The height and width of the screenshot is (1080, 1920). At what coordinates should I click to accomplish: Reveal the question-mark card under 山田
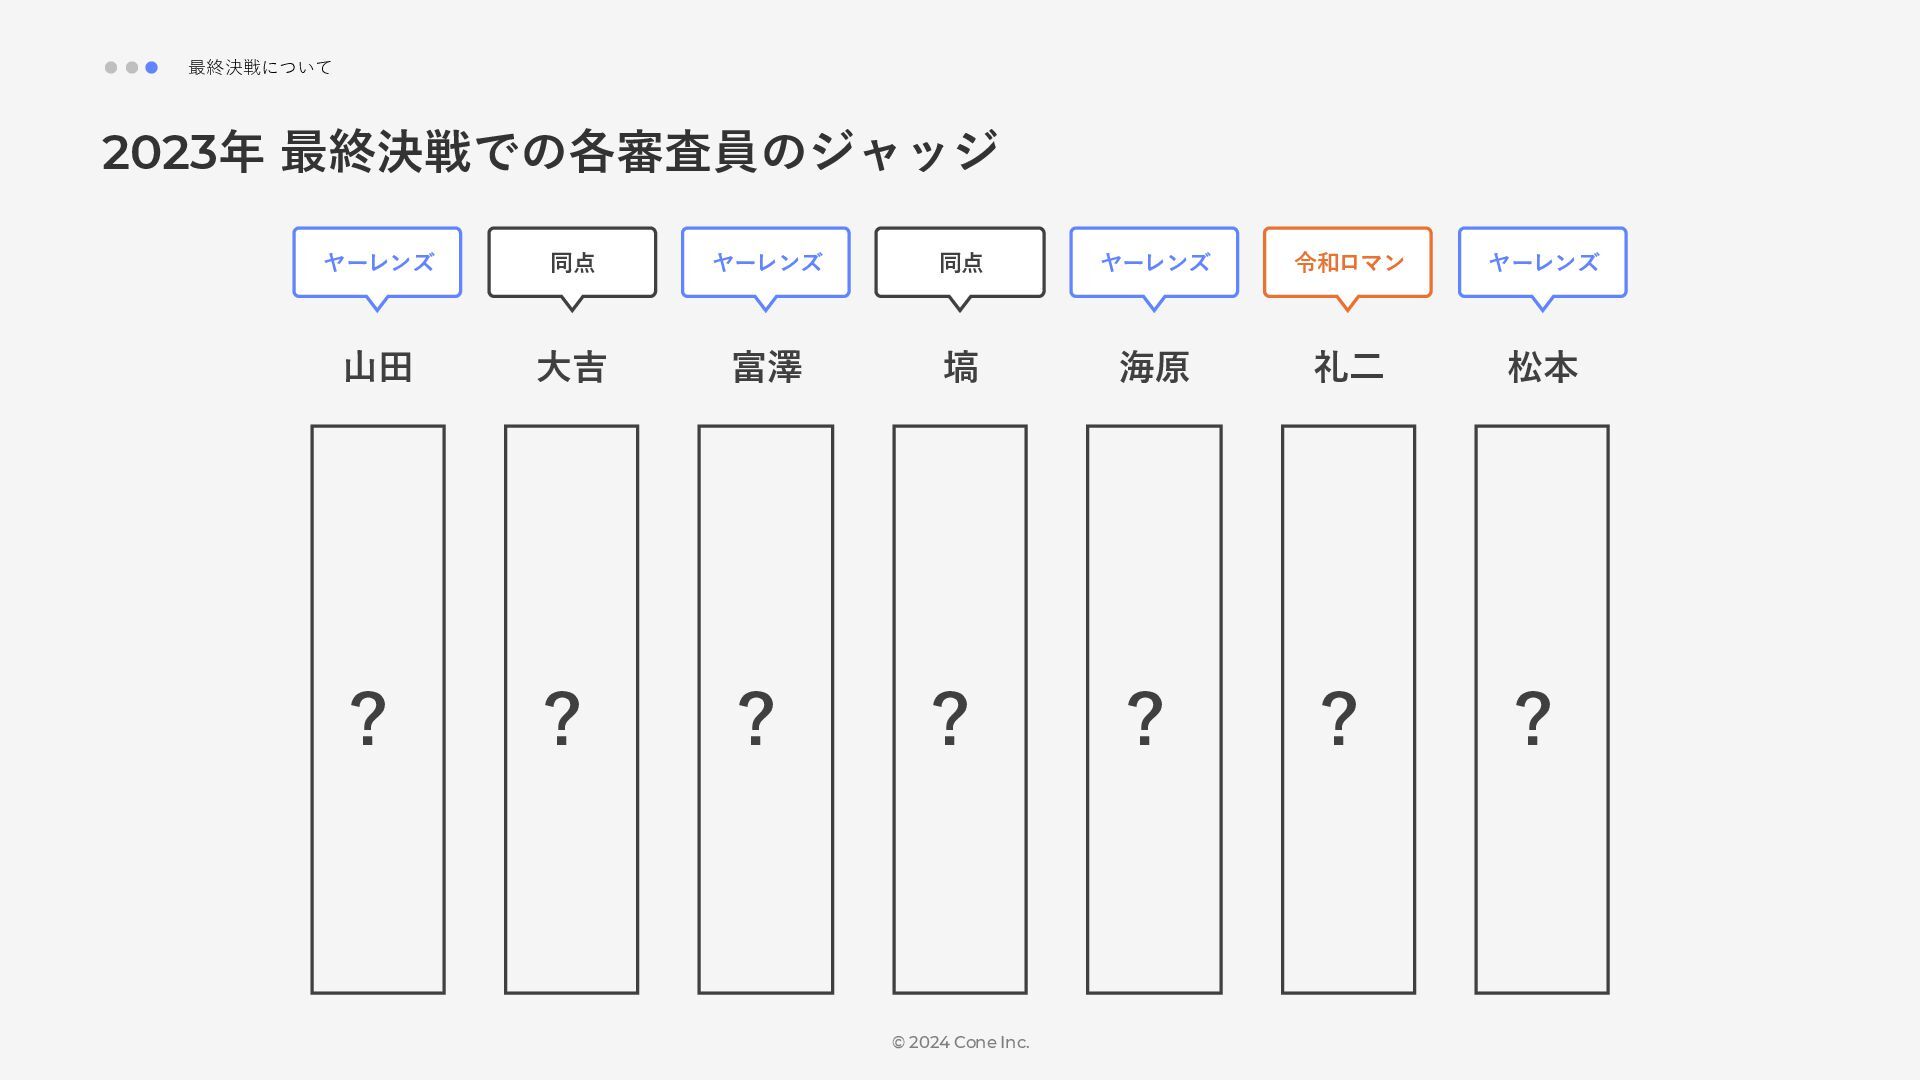378,710
